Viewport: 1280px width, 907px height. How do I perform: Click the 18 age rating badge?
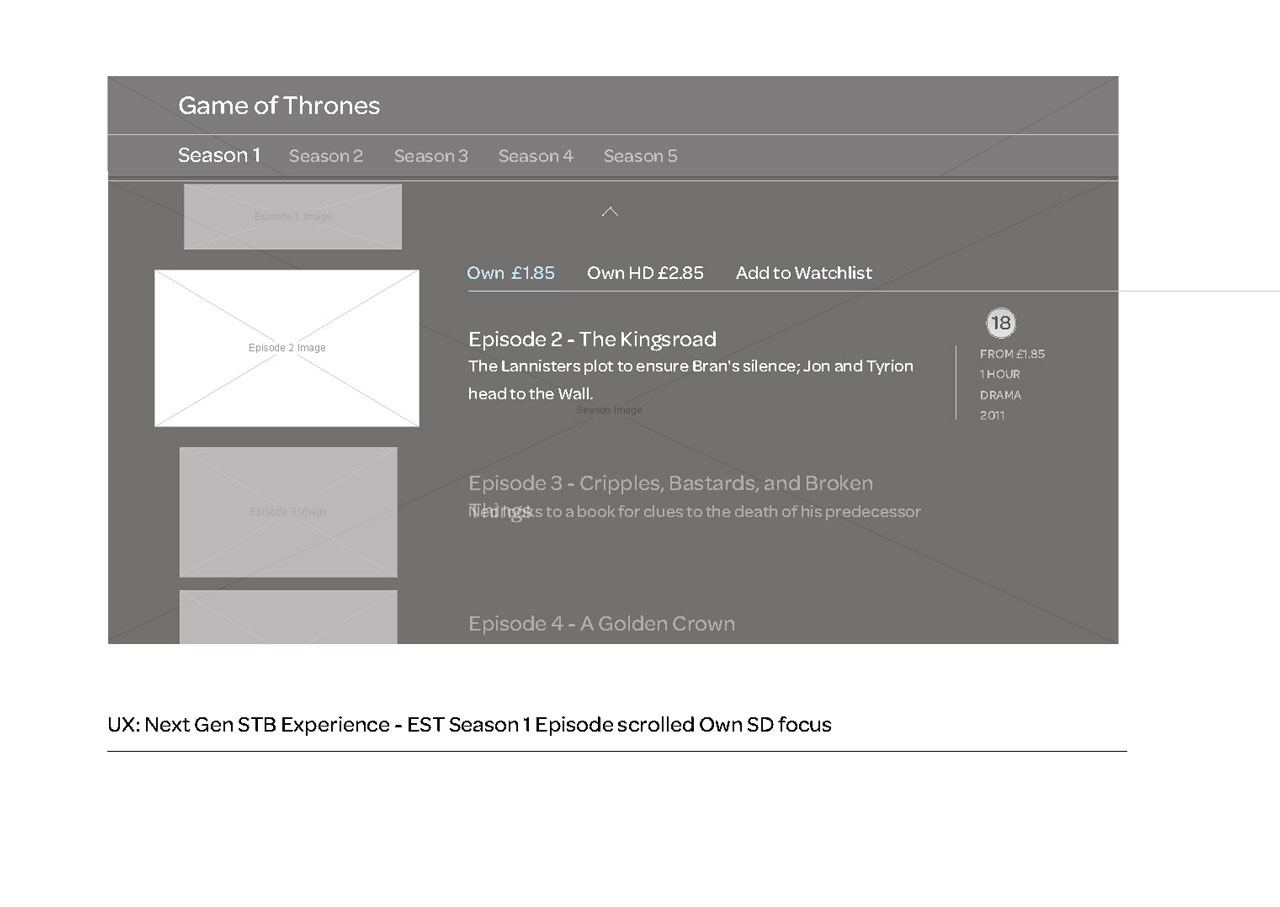[1000, 323]
